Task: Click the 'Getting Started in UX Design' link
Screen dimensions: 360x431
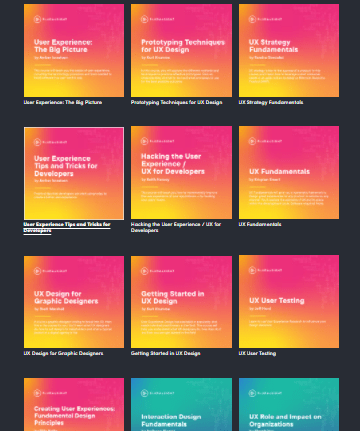Action: pyautogui.click(x=165, y=353)
